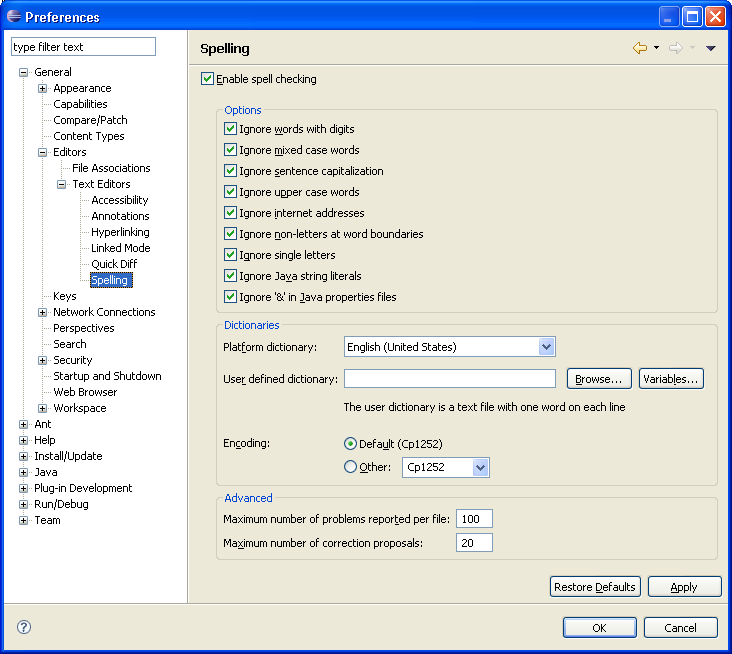Select the Other encoding radio button

(350, 466)
